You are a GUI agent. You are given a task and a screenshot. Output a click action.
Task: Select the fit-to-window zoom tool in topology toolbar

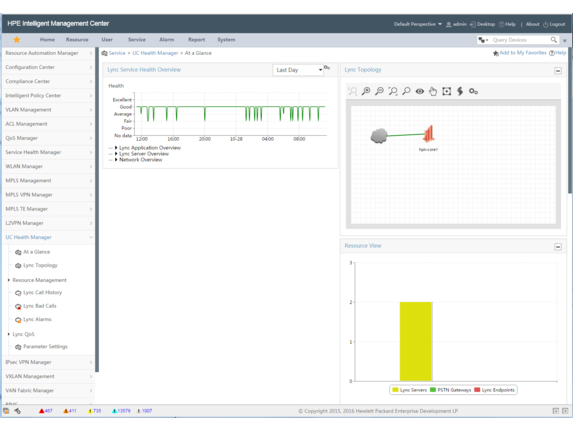click(x=393, y=91)
